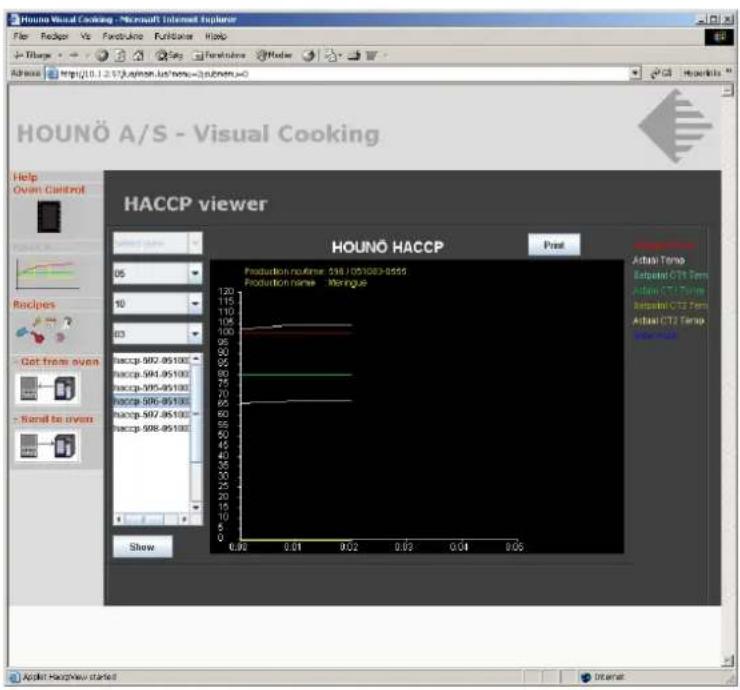Select haccp-595 file in the list
Viewport: 740px width, 690px height.
tap(151, 387)
